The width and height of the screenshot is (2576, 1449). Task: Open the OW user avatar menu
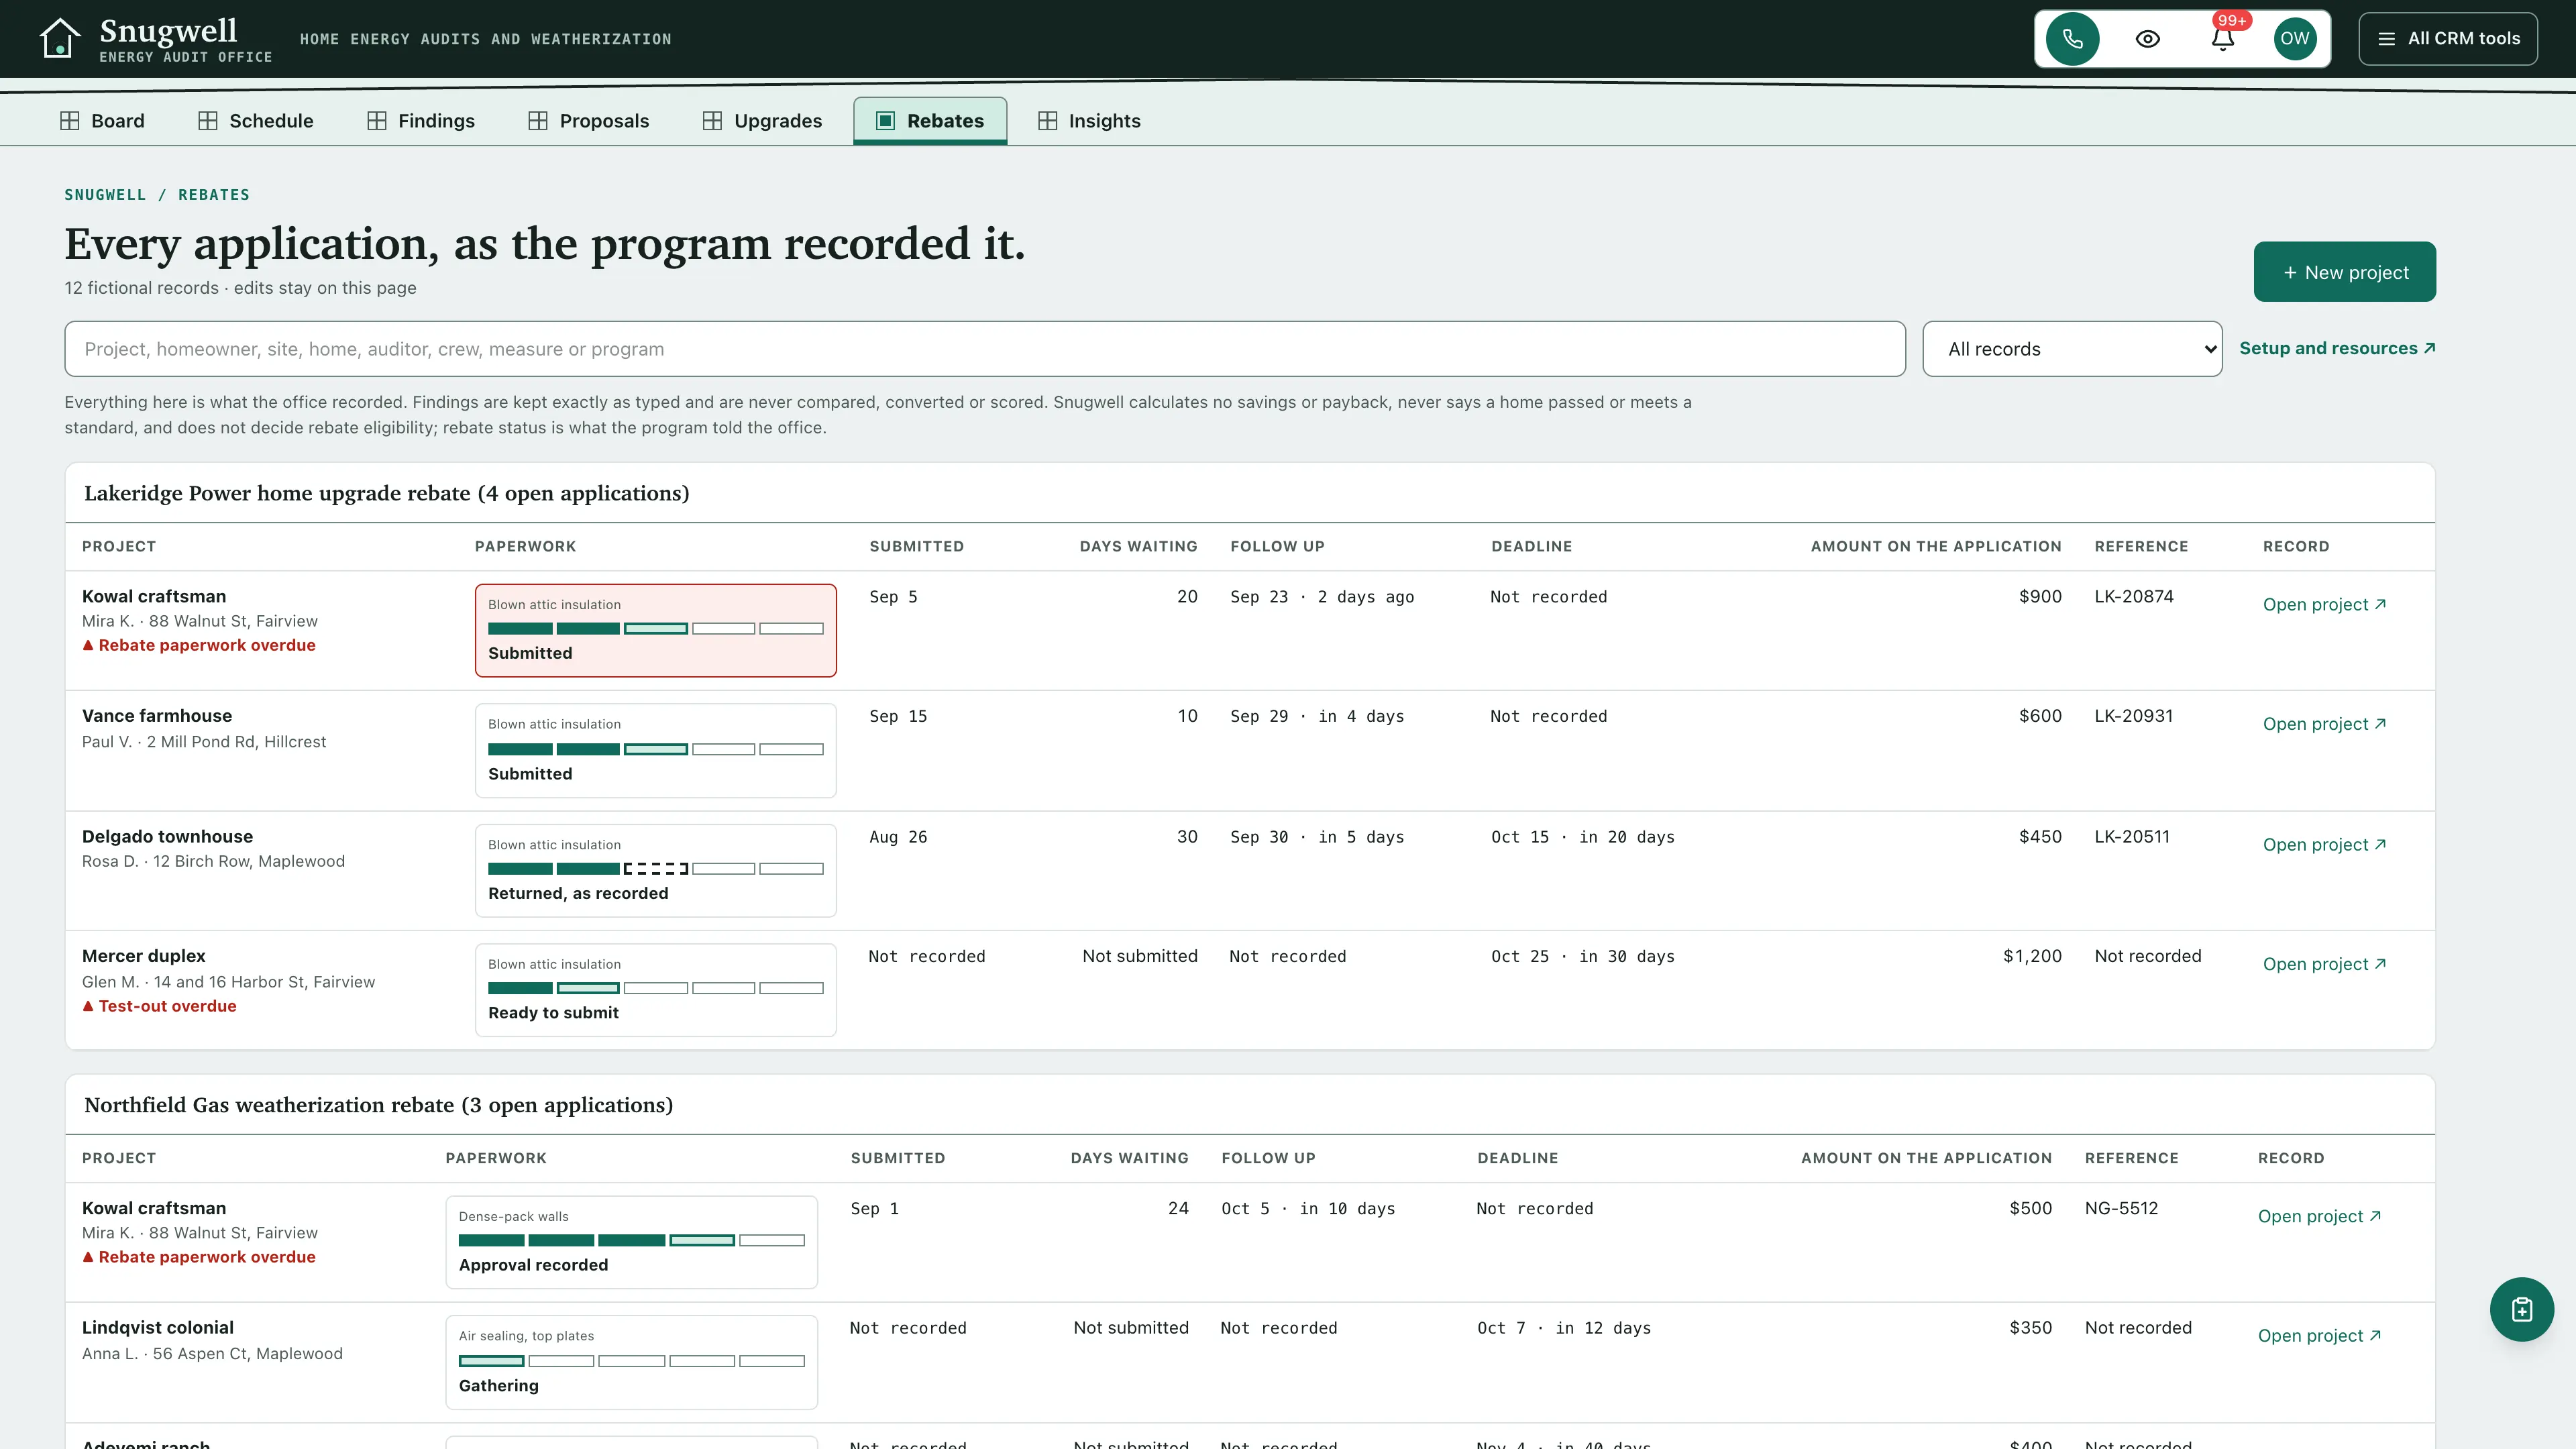[2295, 39]
